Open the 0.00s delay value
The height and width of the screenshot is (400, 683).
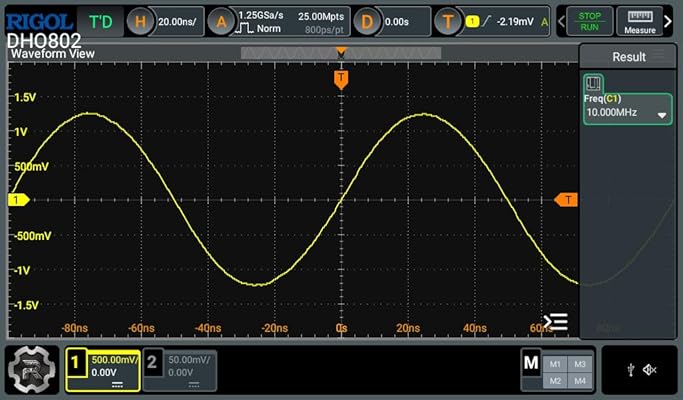[396, 22]
